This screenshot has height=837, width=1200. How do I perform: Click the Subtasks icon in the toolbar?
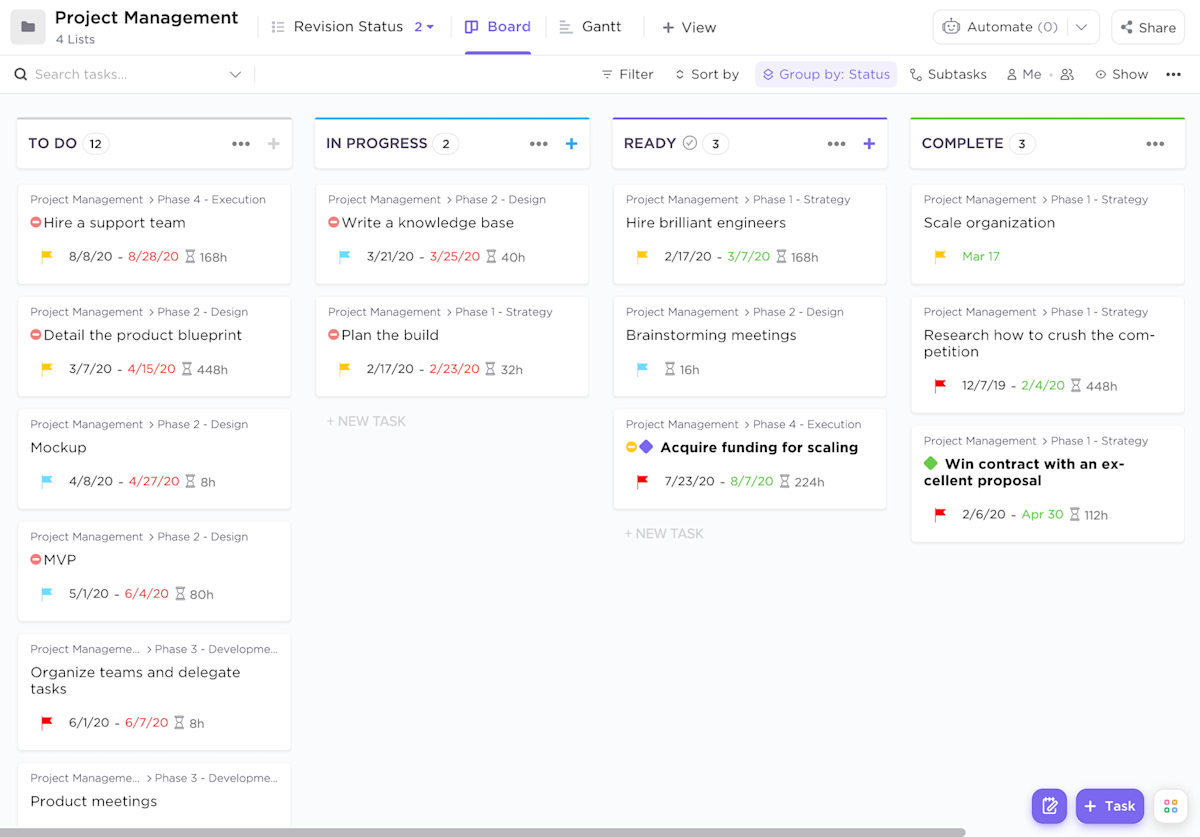(x=913, y=74)
